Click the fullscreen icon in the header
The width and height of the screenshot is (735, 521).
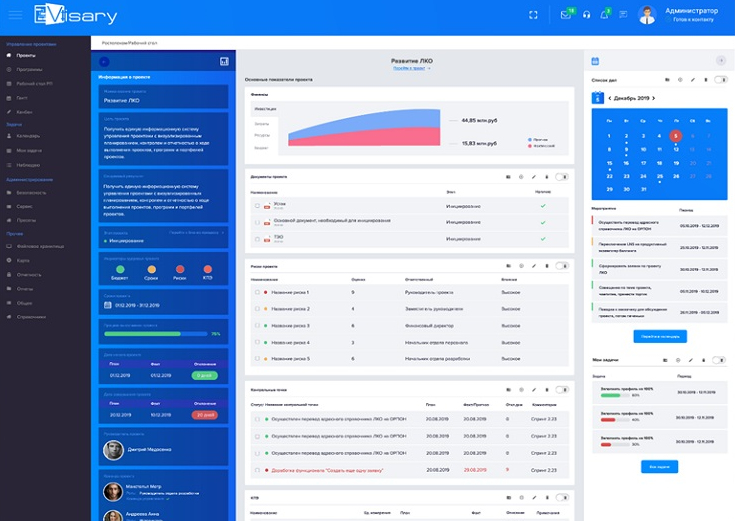533,15
